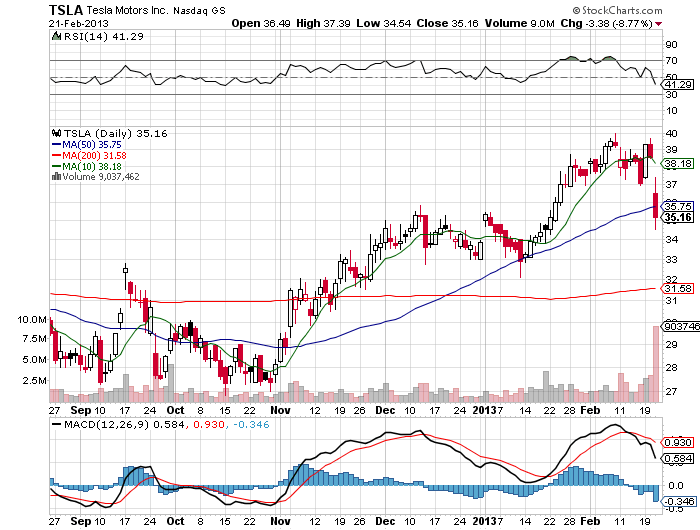Click the High 37.39 header value
700x530 pixels.
tap(323, 23)
